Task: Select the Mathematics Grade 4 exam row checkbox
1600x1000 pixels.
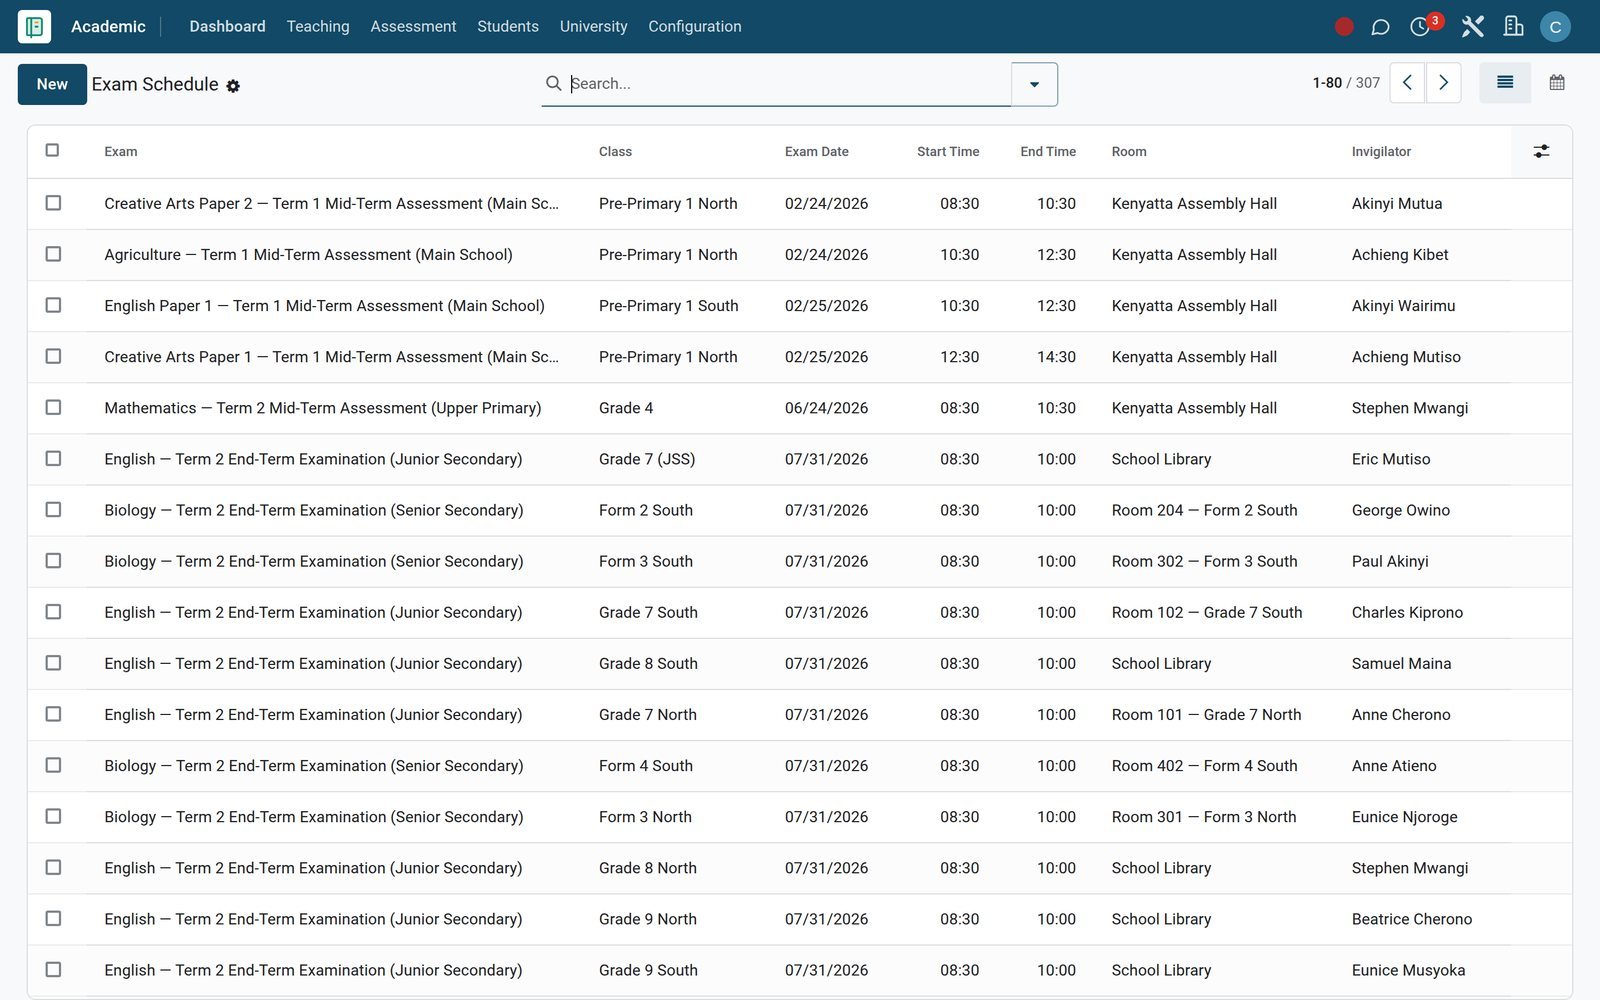Action: click(x=53, y=407)
